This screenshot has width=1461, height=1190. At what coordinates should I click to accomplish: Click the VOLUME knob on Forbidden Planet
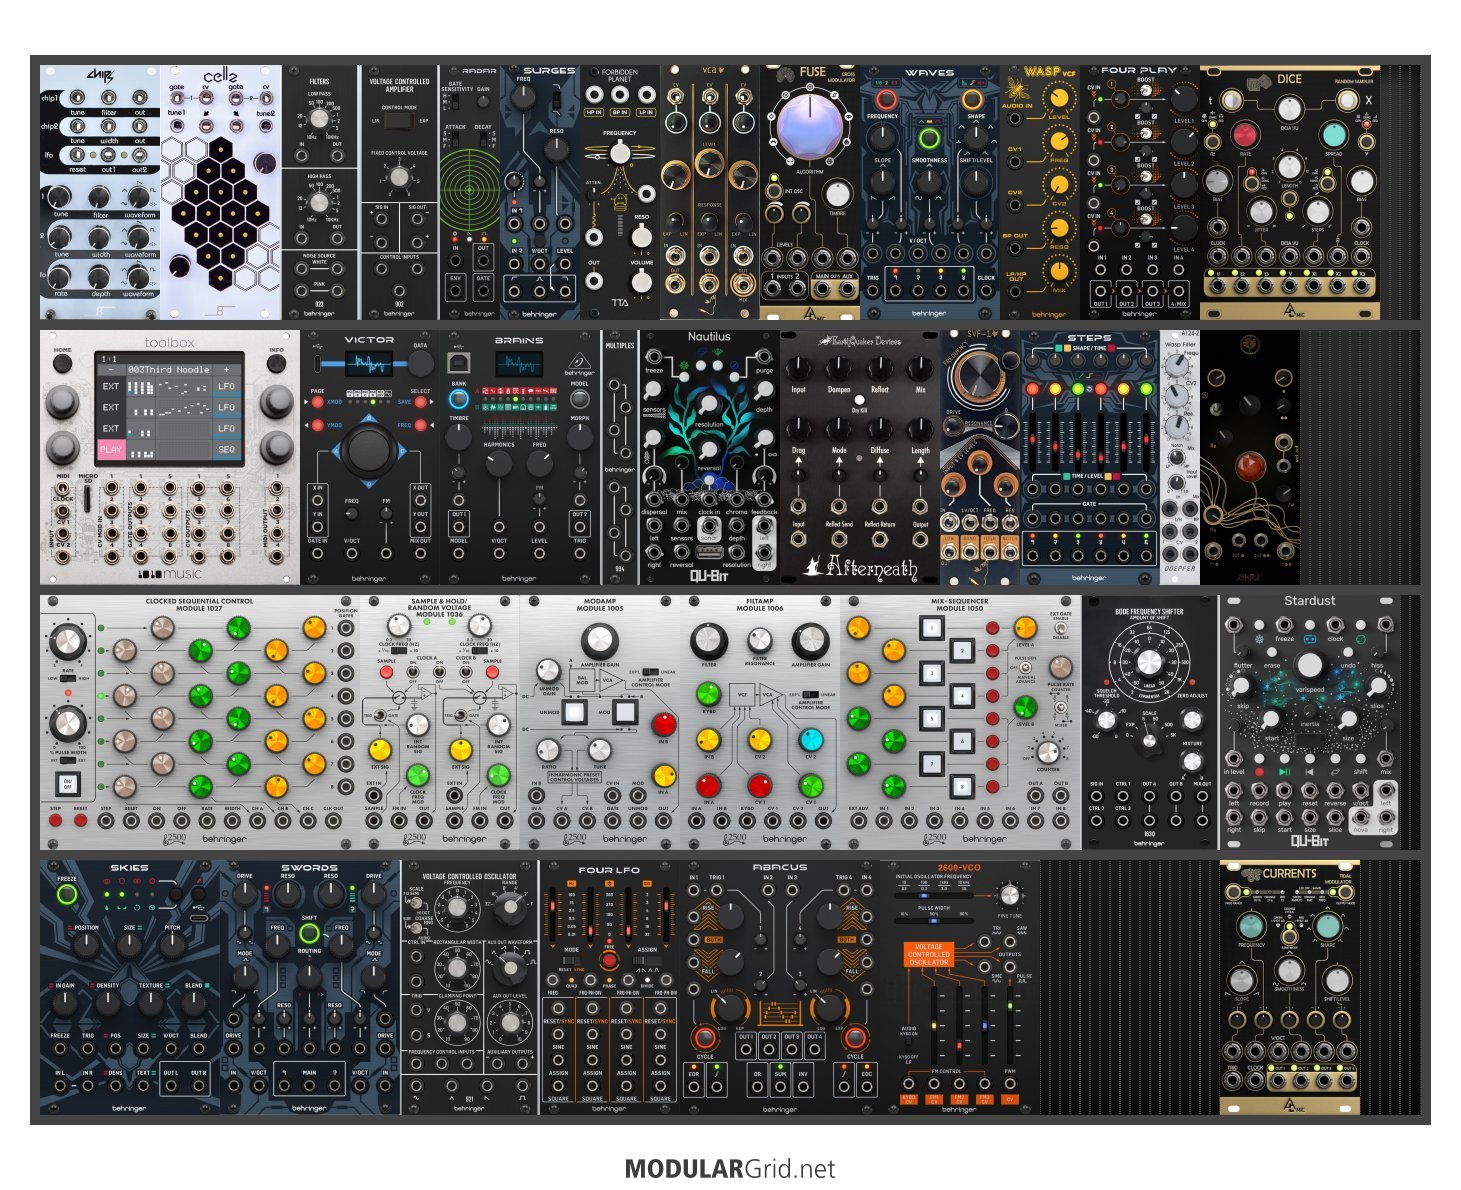coord(642,282)
